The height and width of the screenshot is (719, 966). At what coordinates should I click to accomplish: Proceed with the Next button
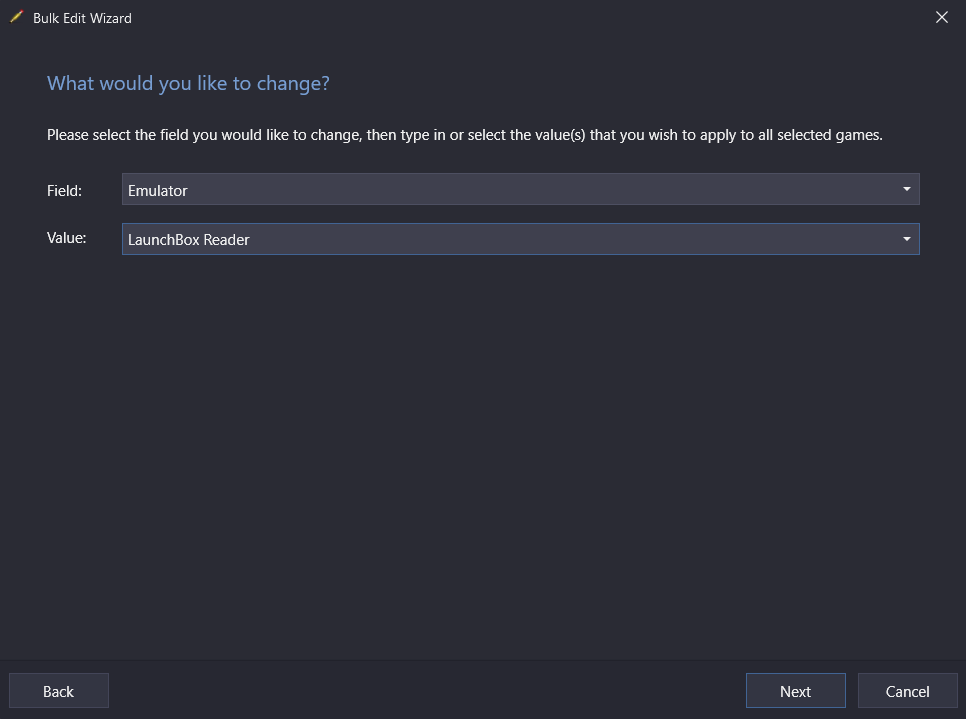(x=795, y=691)
